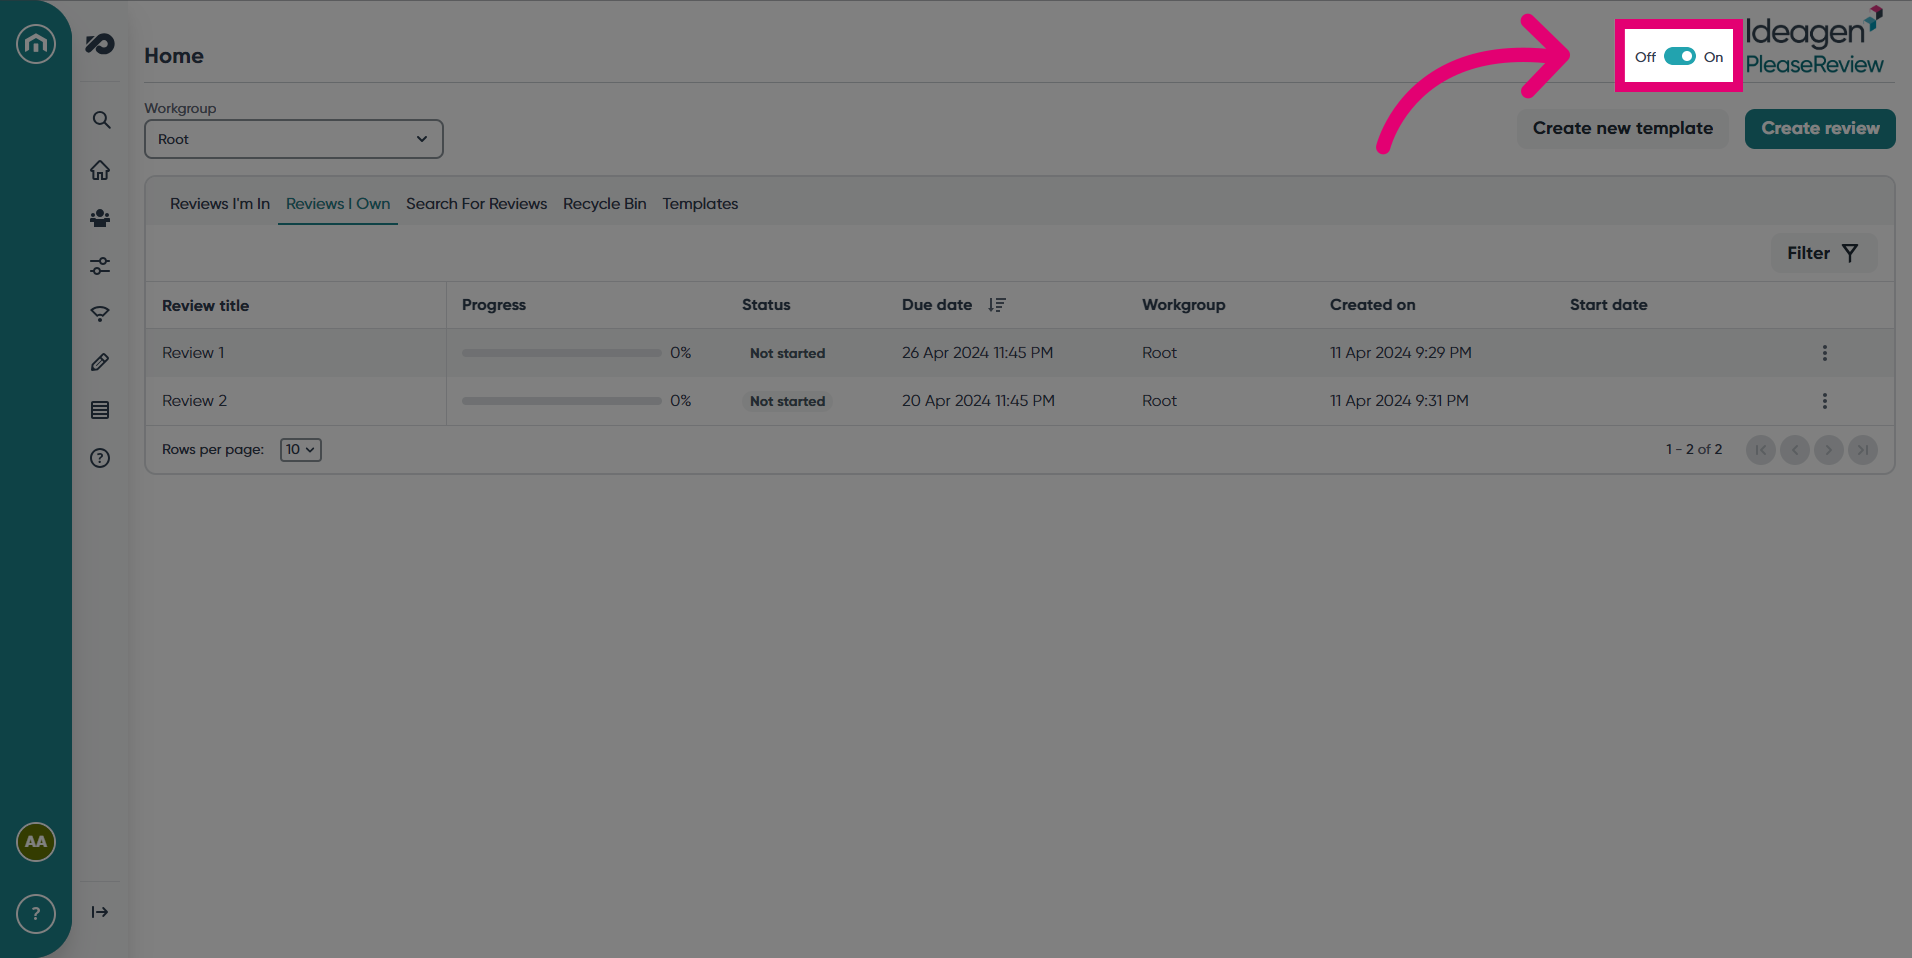The image size is (1912, 958).
Task: Expand the sidebar with arrow icon
Action: 100,912
